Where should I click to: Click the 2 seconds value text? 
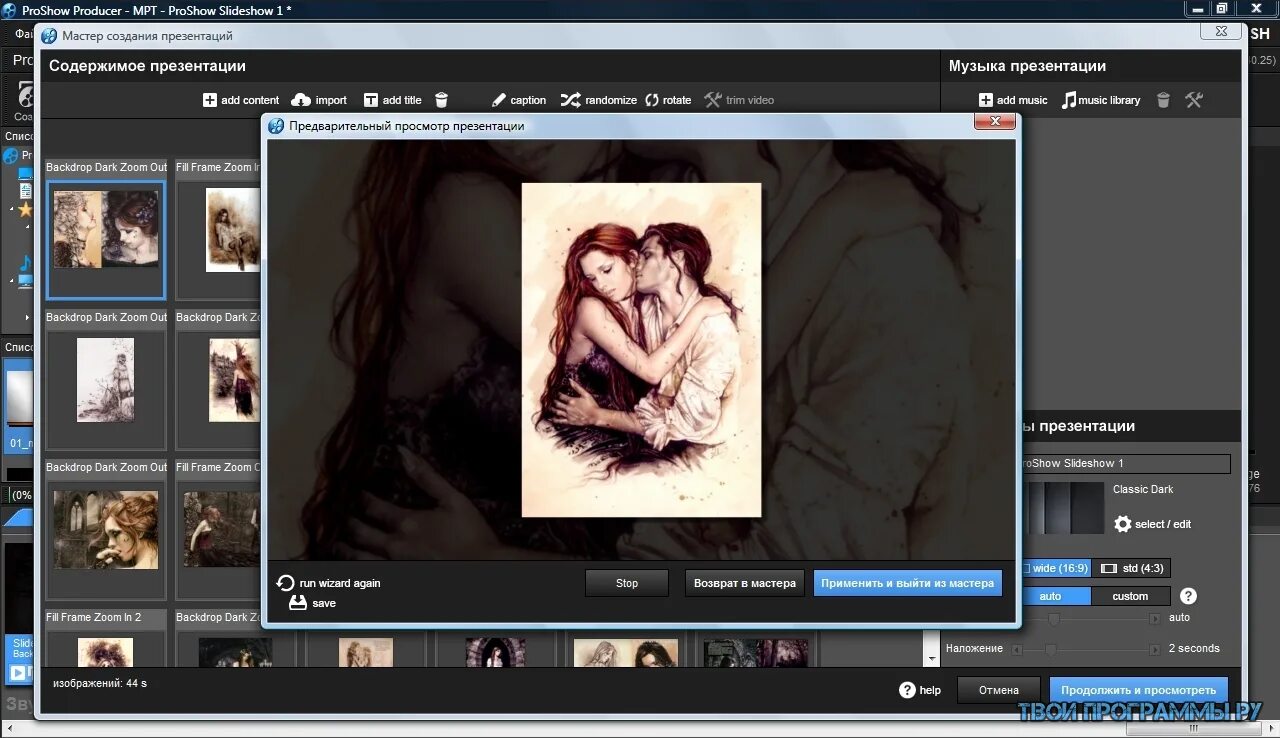click(x=1194, y=648)
